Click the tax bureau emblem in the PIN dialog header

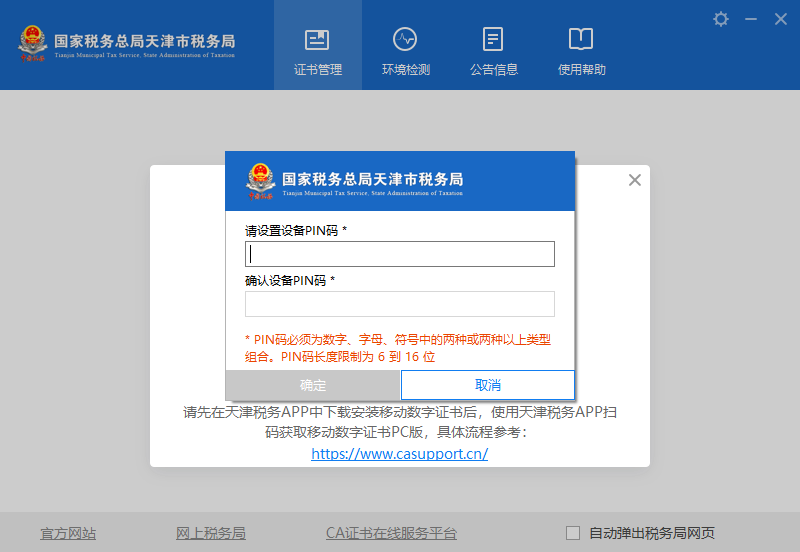point(260,182)
